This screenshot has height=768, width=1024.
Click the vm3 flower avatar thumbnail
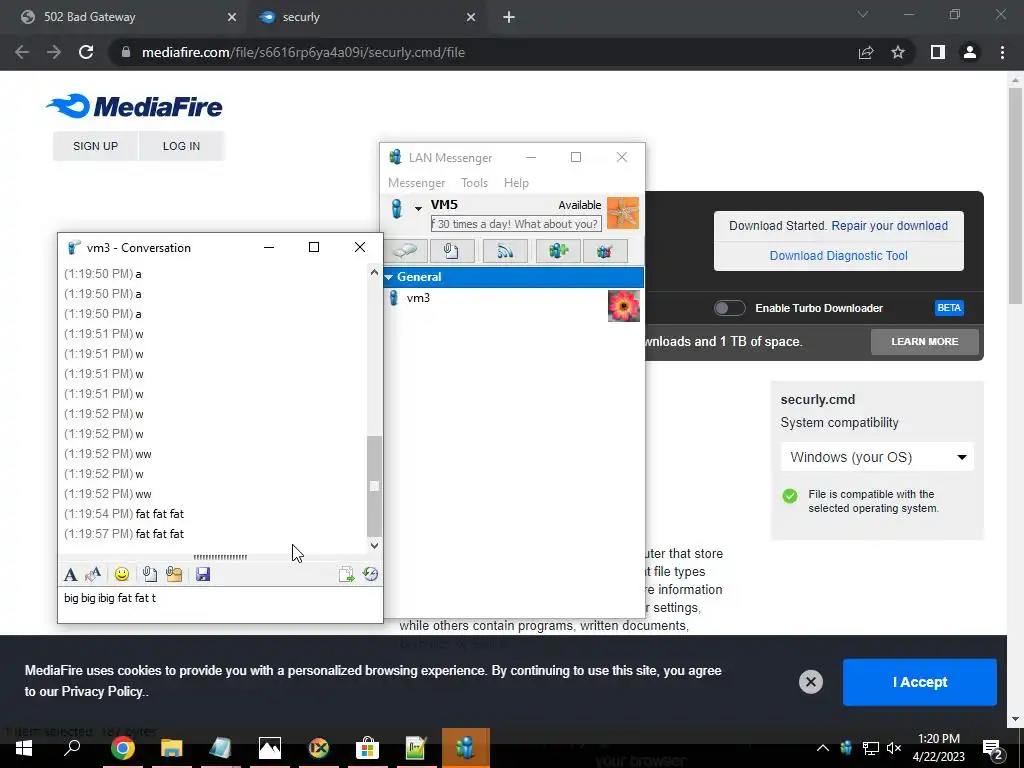pyautogui.click(x=624, y=306)
